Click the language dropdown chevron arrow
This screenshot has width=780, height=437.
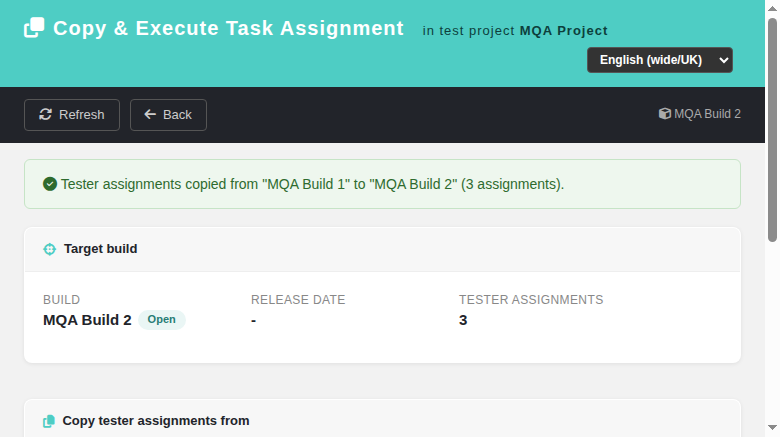tap(724, 60)
